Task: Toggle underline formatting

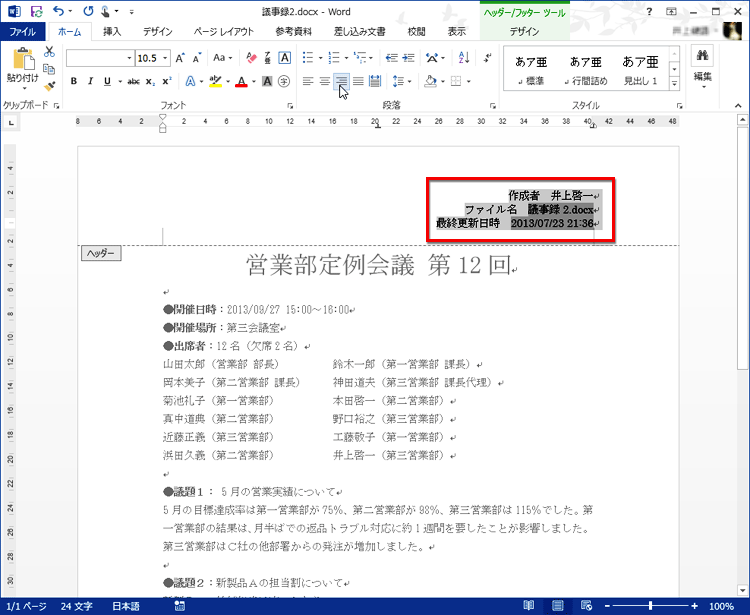Action: 107,82
